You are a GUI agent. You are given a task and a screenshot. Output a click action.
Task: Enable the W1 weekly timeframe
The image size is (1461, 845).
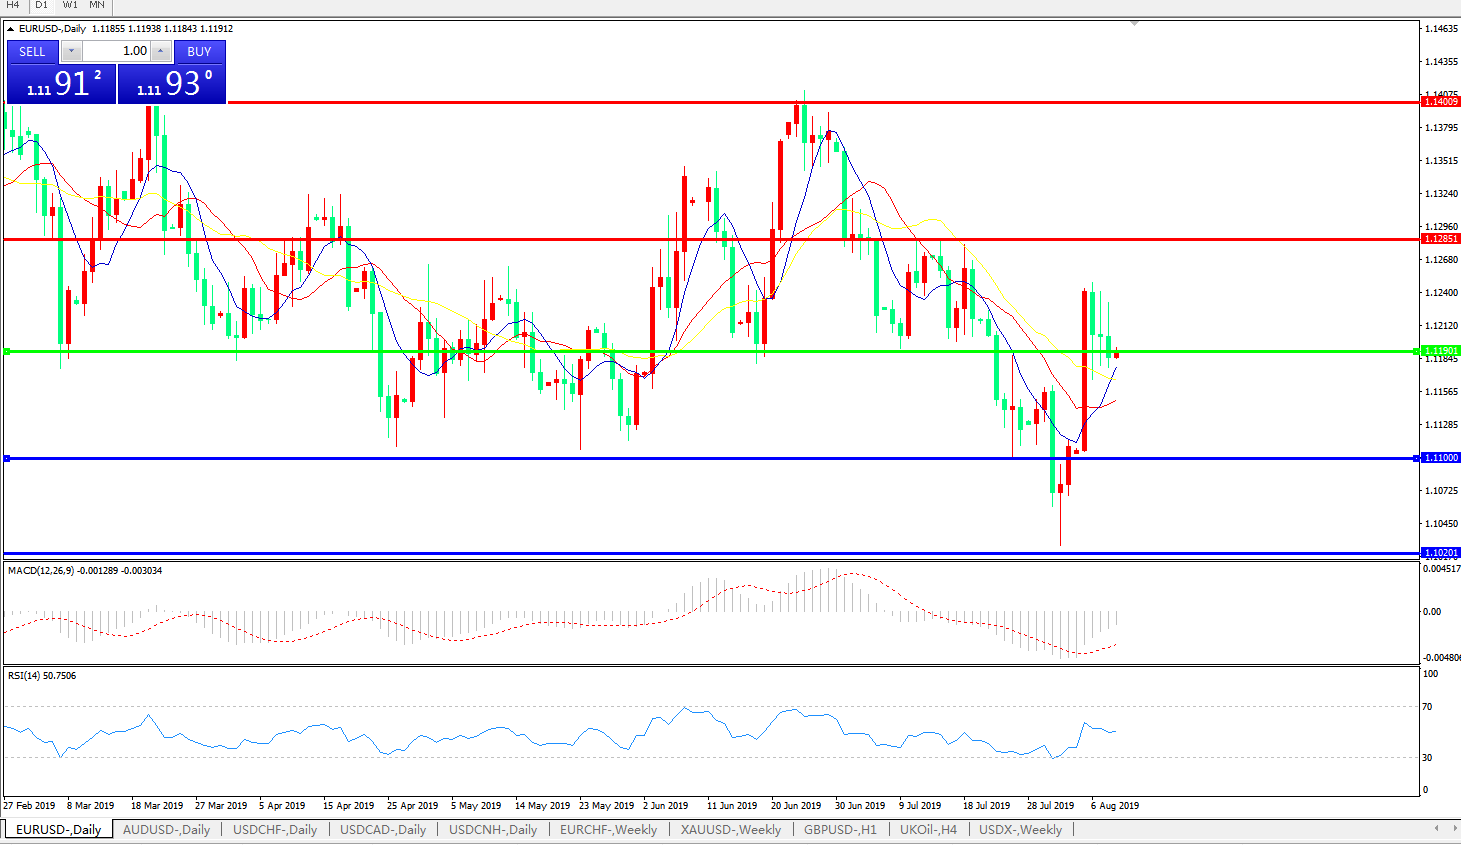pos(69,5)
